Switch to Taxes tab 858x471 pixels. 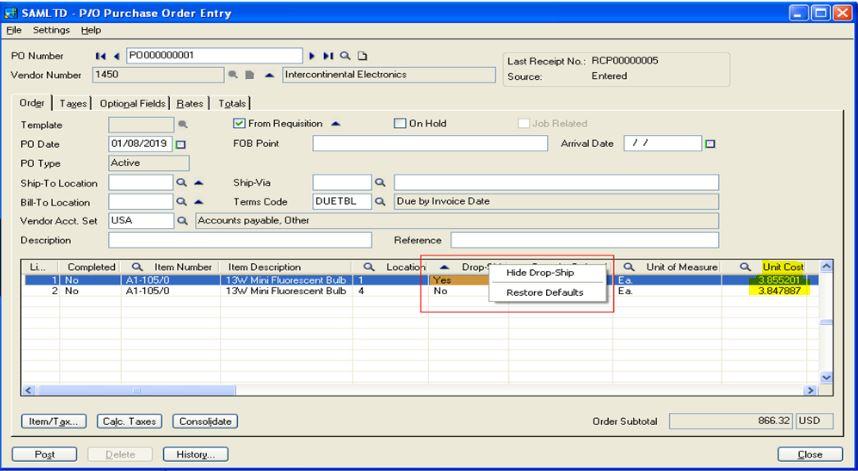pyautogui.click(x=73, y=103)
